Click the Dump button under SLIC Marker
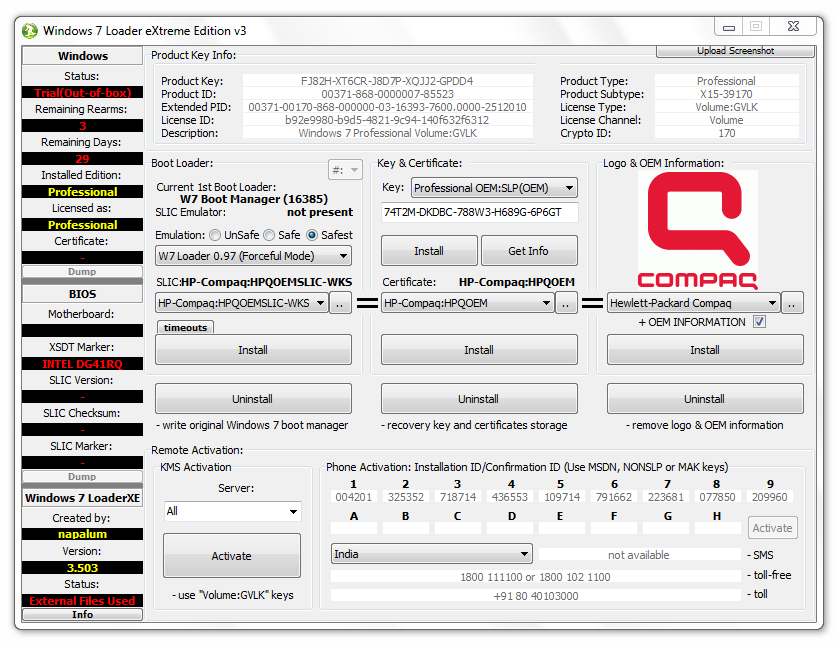Viewport: 837px width, 648px height. tap(82, 476)
